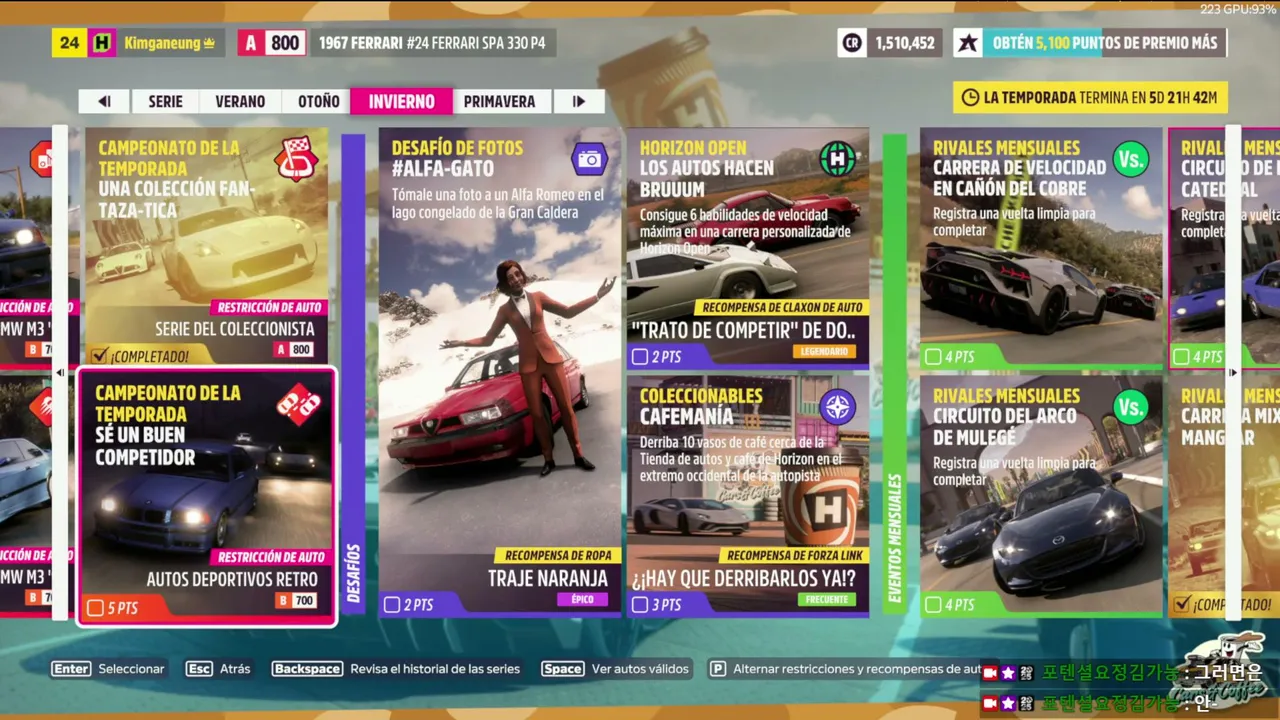This screenshot has width=1280, height=720.
Task: Click the Vs. icon on Circuito del Arco de Mulegé
Action: 1131,406
